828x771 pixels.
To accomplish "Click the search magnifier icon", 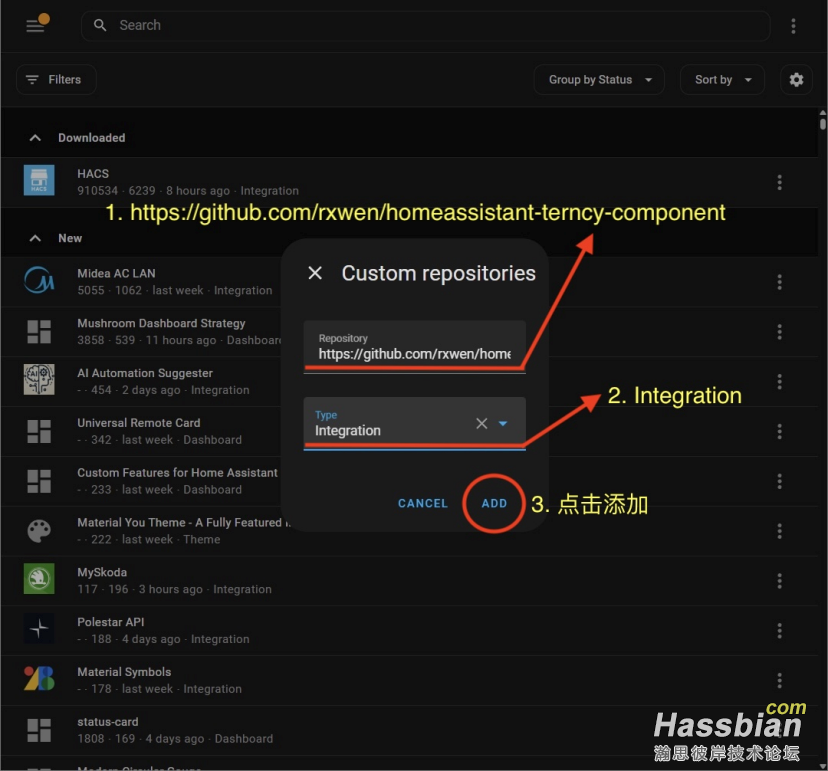I will point(100,25).
